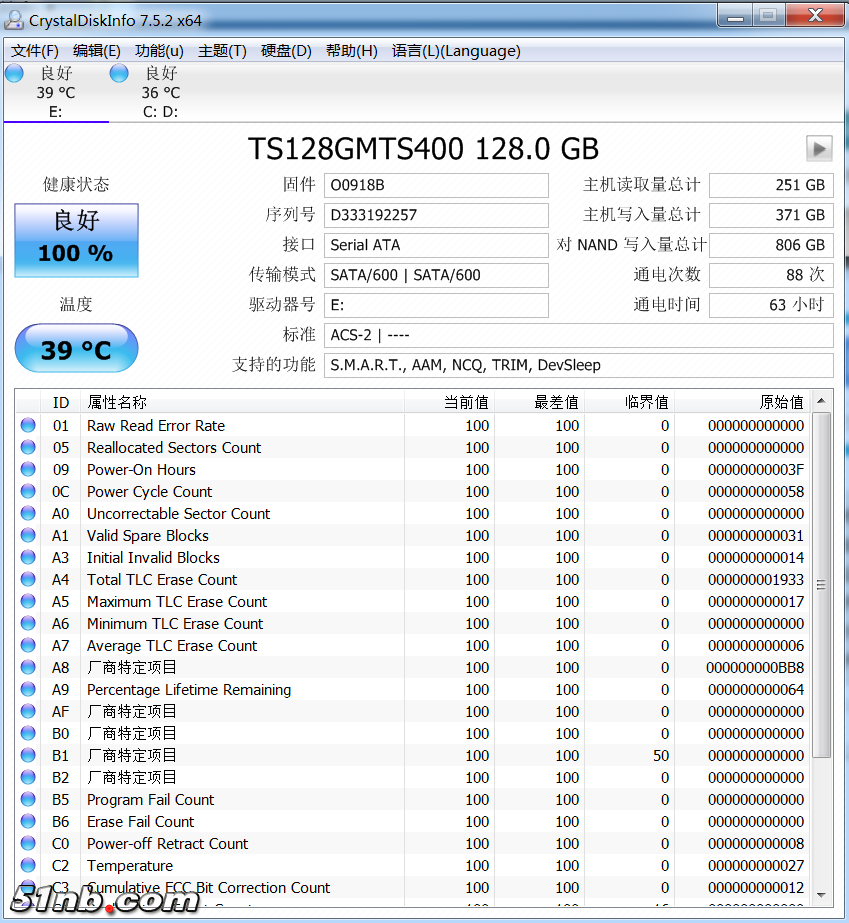Click the E: drive health status dot
This screenshot has width=849, height=923.
(x=13, y=72)
